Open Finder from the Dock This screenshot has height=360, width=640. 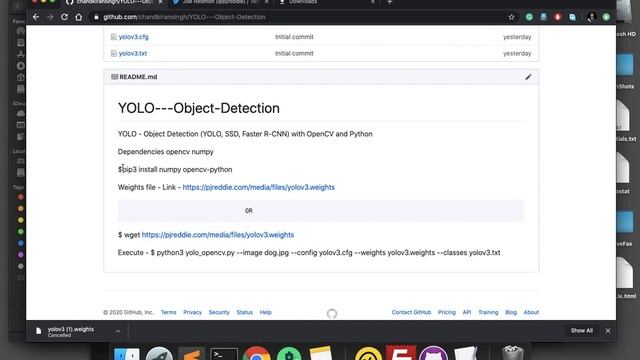(127, 353)
